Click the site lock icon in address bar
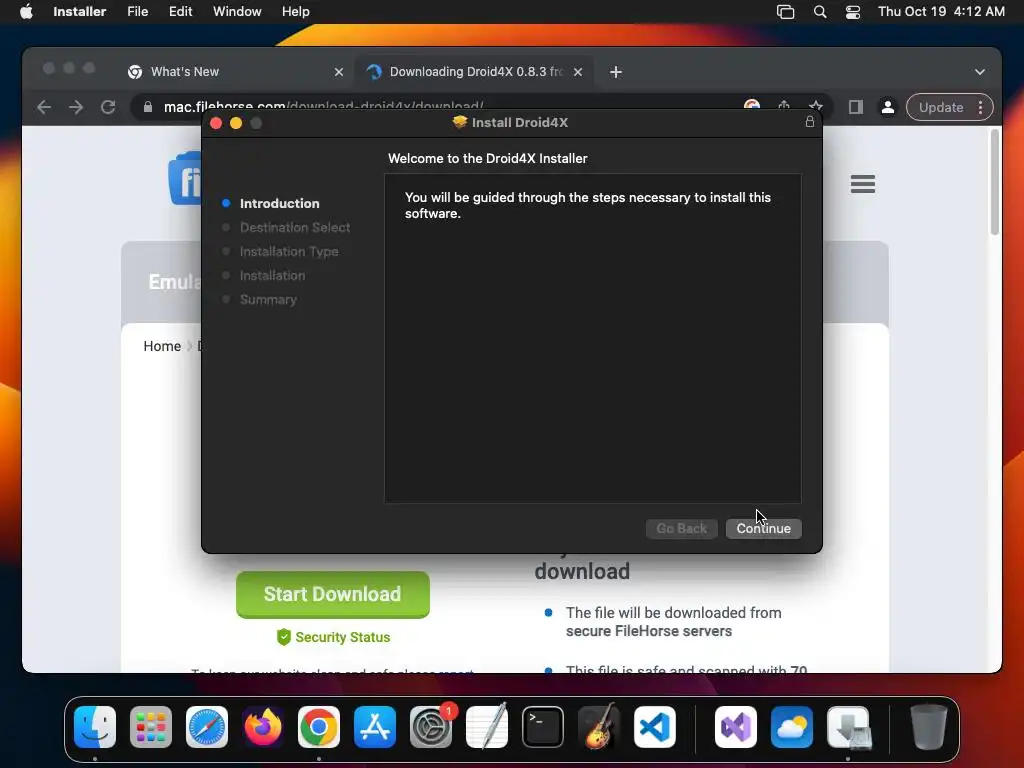 (x=148, y=107)
